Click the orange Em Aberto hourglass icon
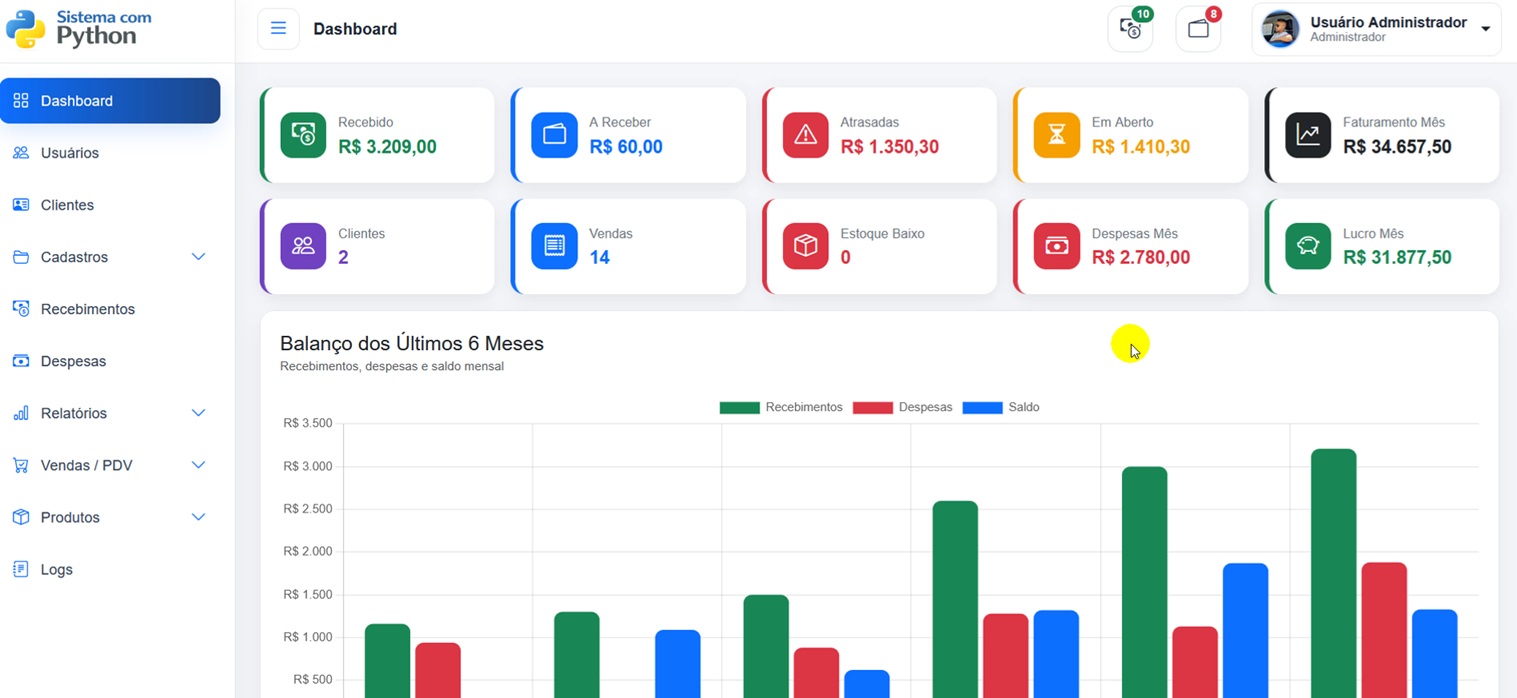The width and height of the screenshot is (1517, 698). (1057, 135)
